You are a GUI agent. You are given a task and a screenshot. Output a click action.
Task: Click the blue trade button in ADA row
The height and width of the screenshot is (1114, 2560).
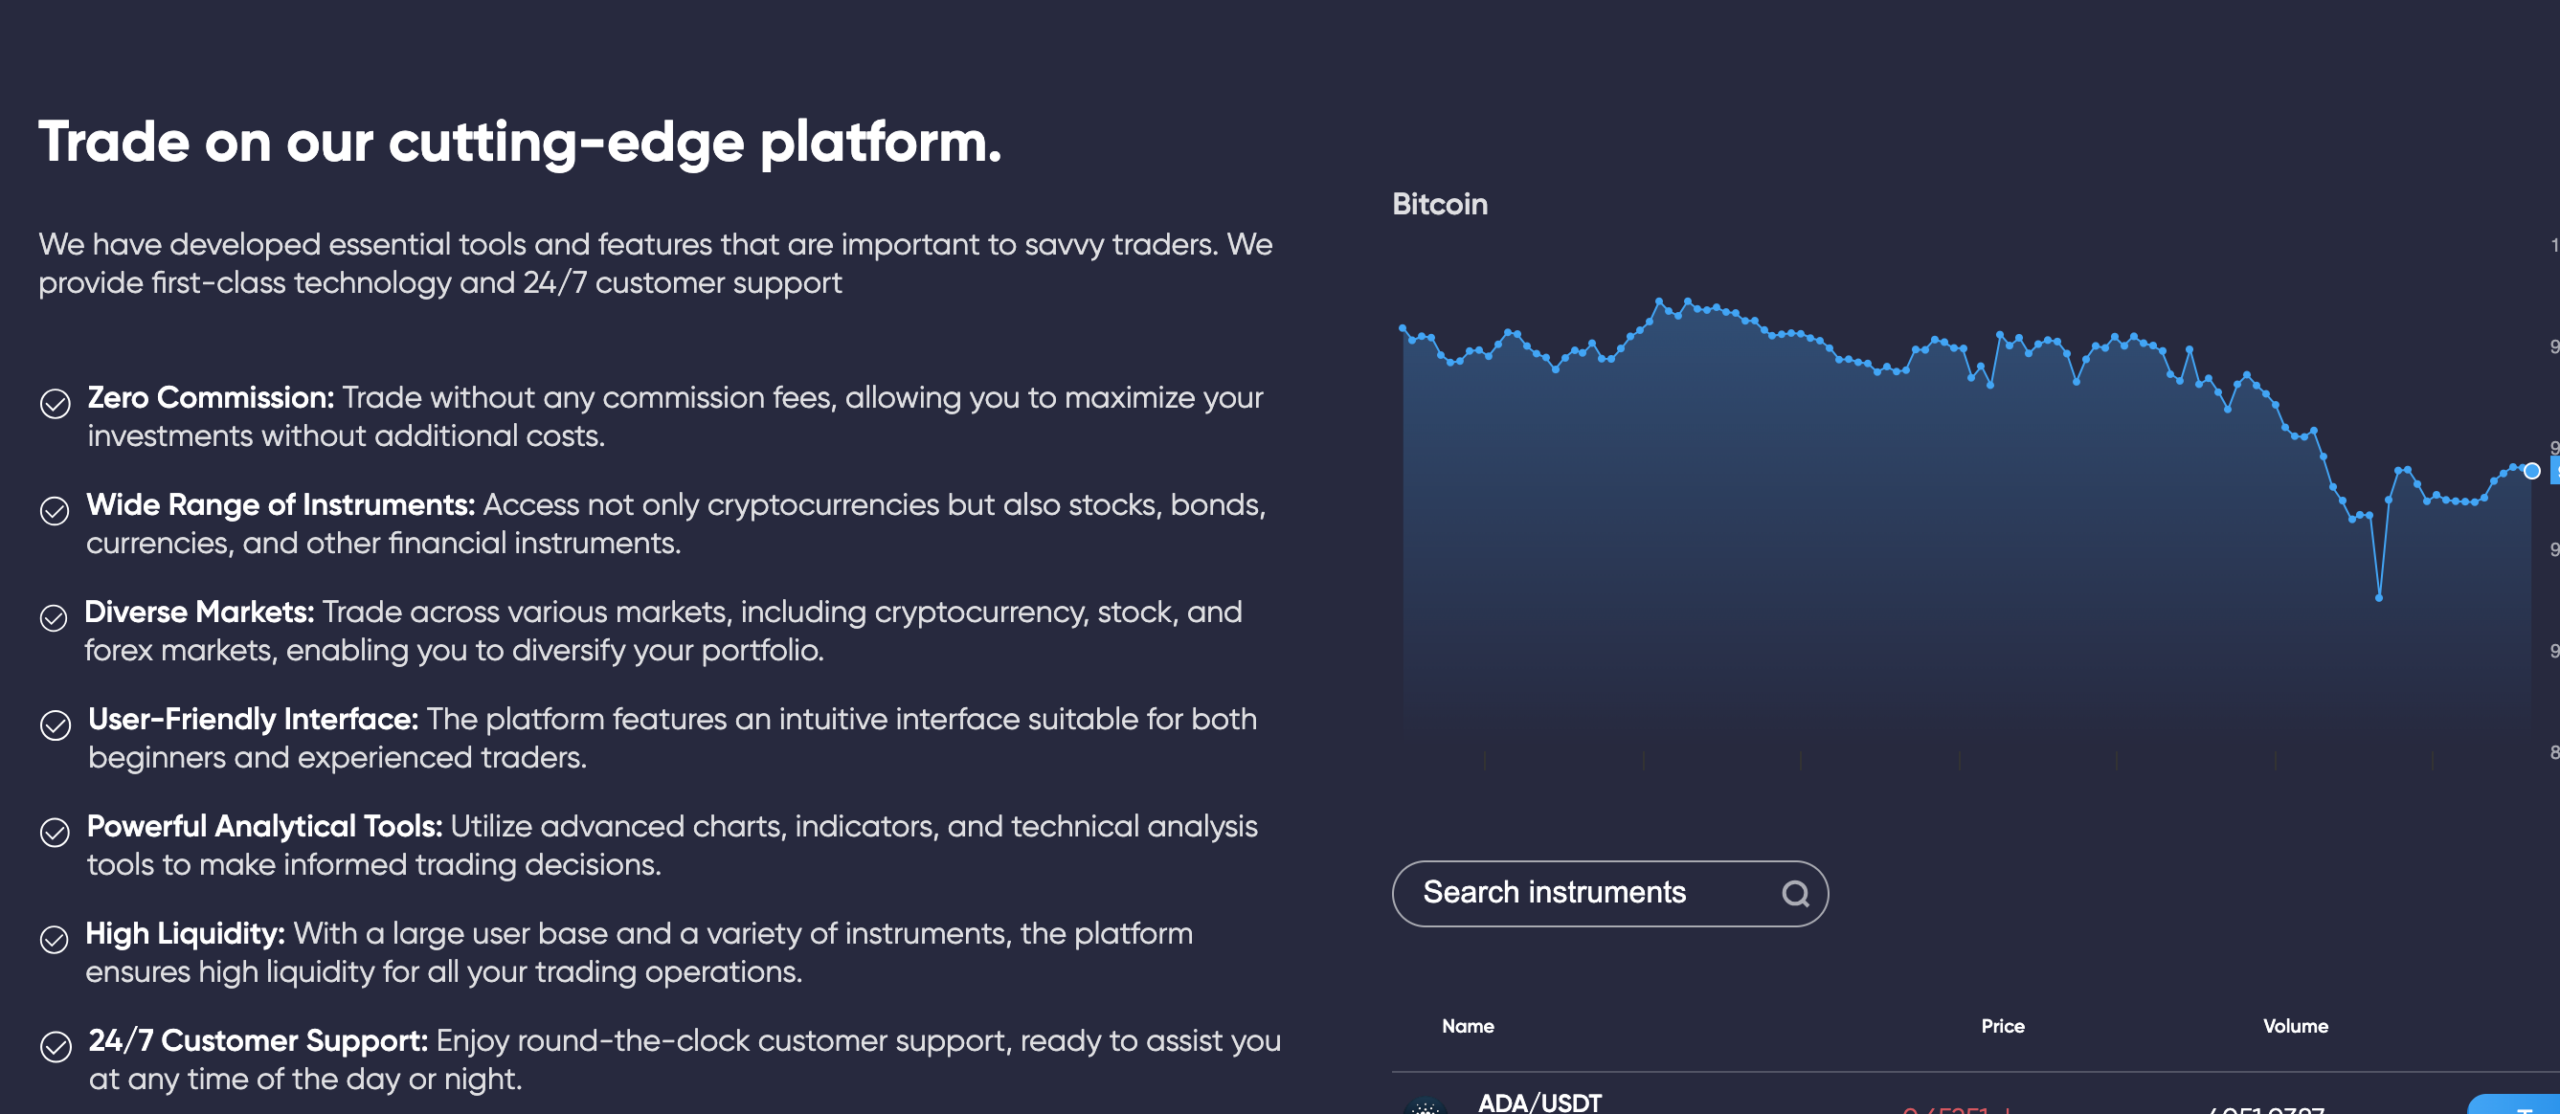point(2515,1104)
